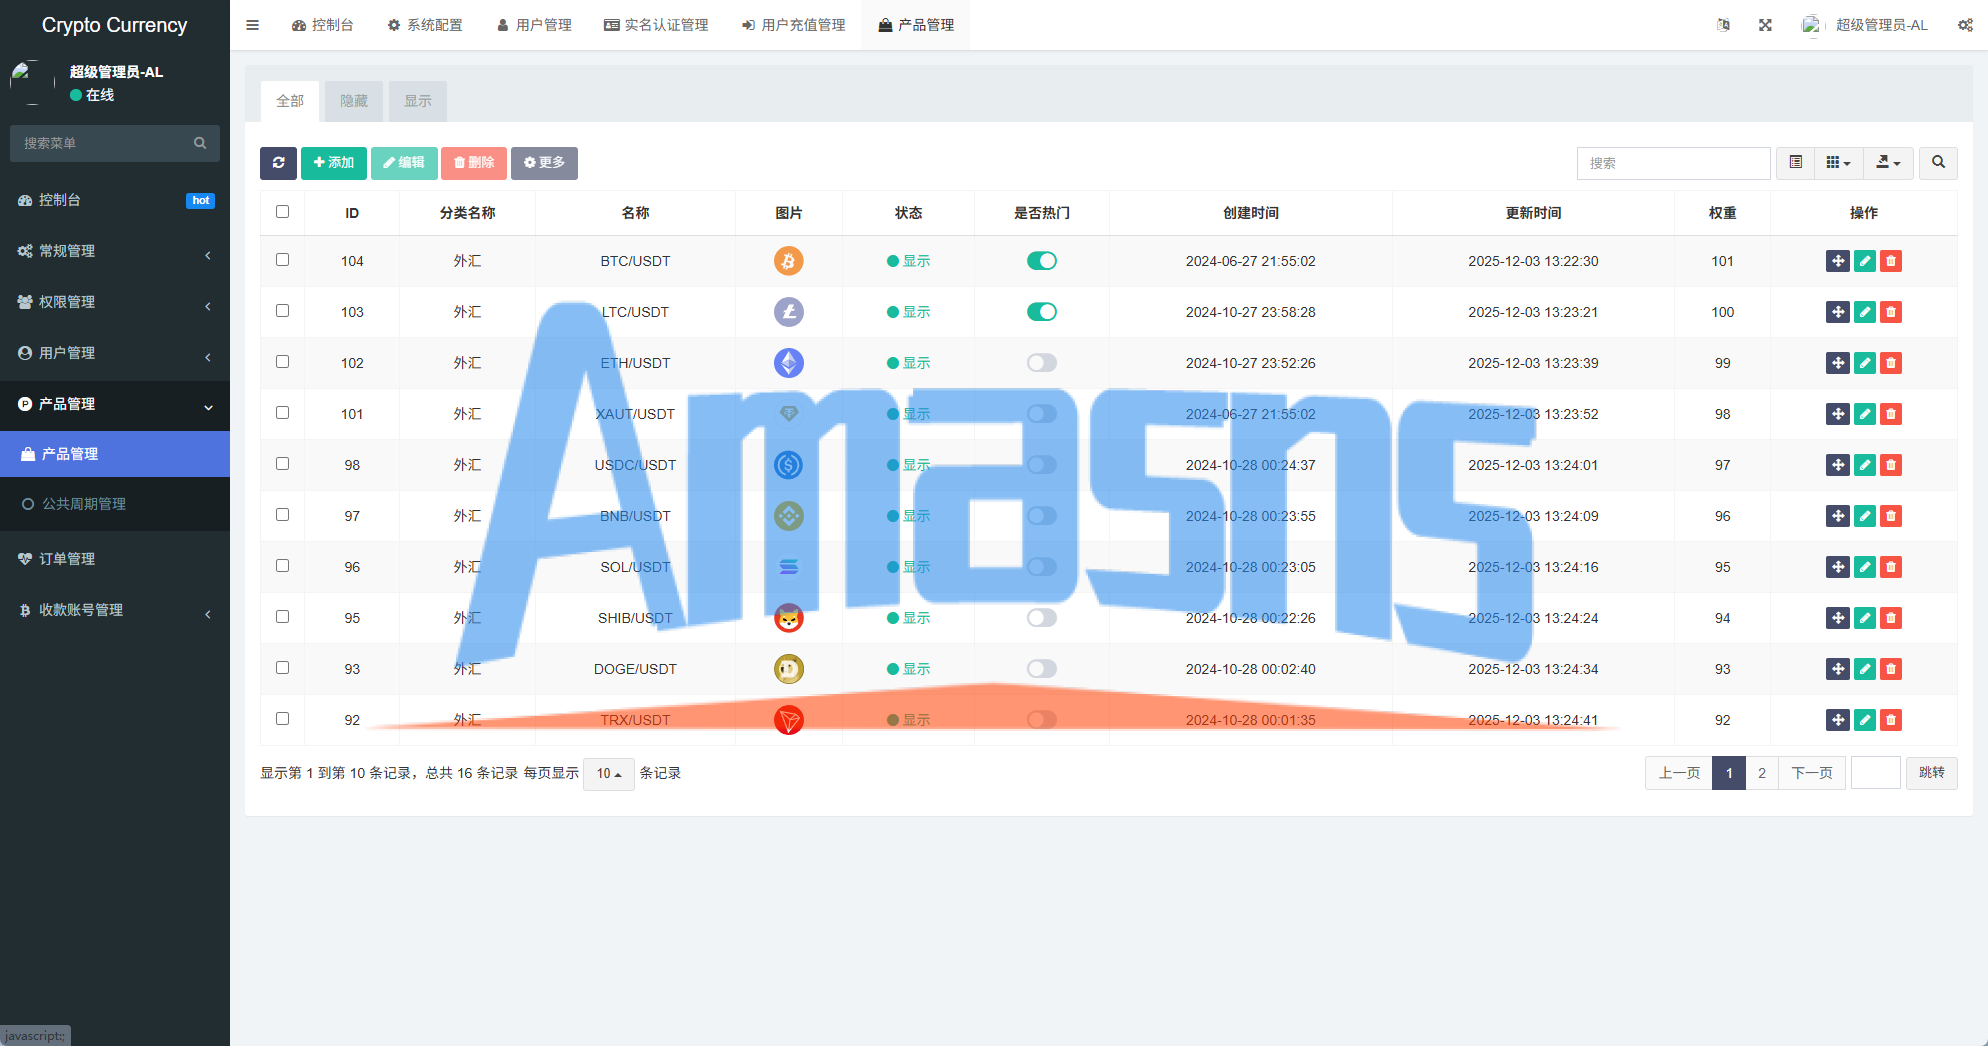Viewport: 1988px width, 1046px height.
Task: Disable the hot toggle for LTC/USDT
Action: pos(1042,312)
